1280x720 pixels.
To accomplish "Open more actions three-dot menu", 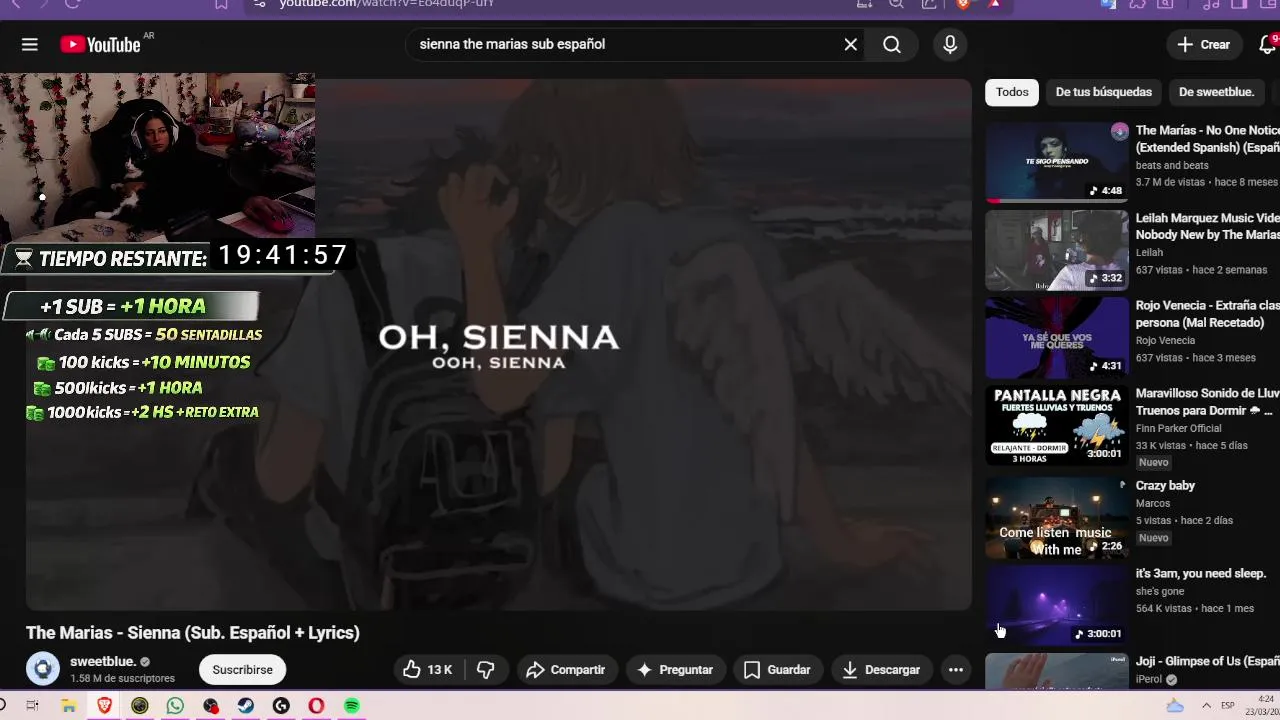I will coord(956,670).
